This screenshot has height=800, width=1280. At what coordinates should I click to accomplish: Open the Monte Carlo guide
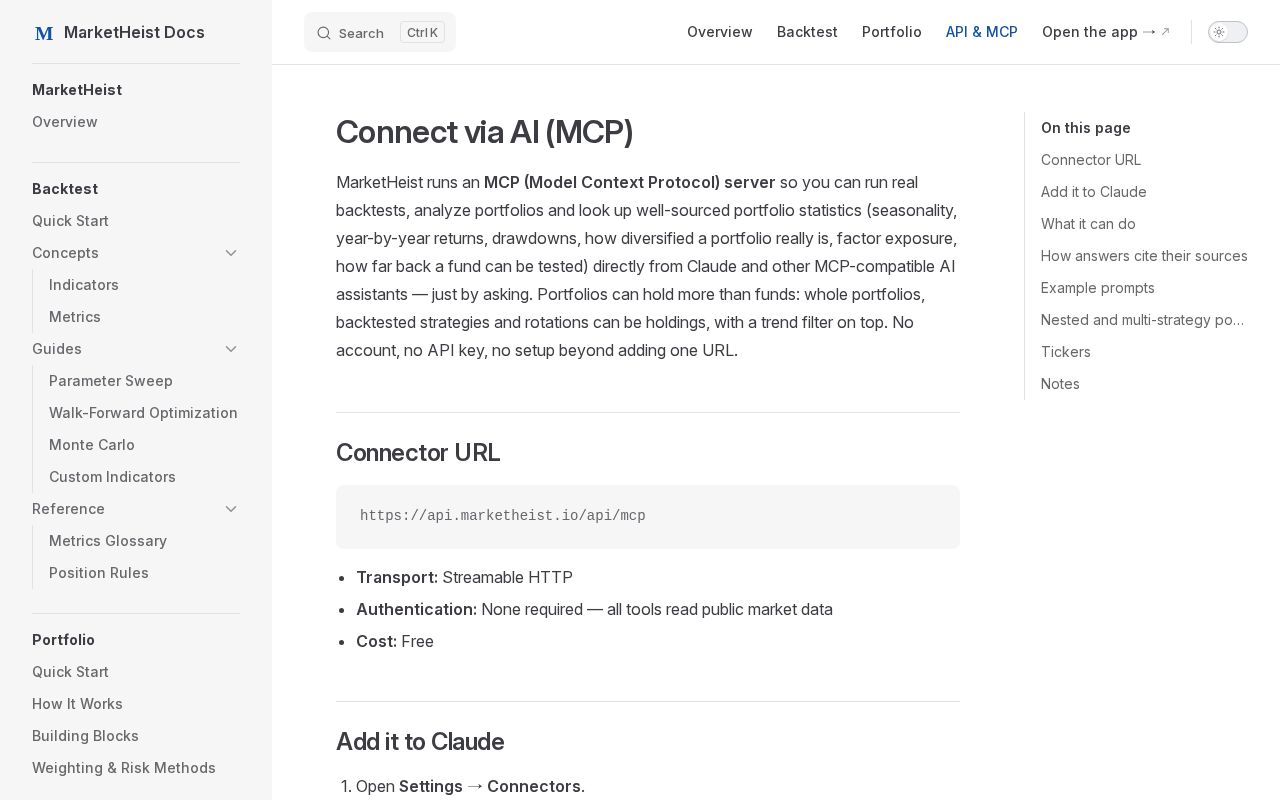pos(92,445)
